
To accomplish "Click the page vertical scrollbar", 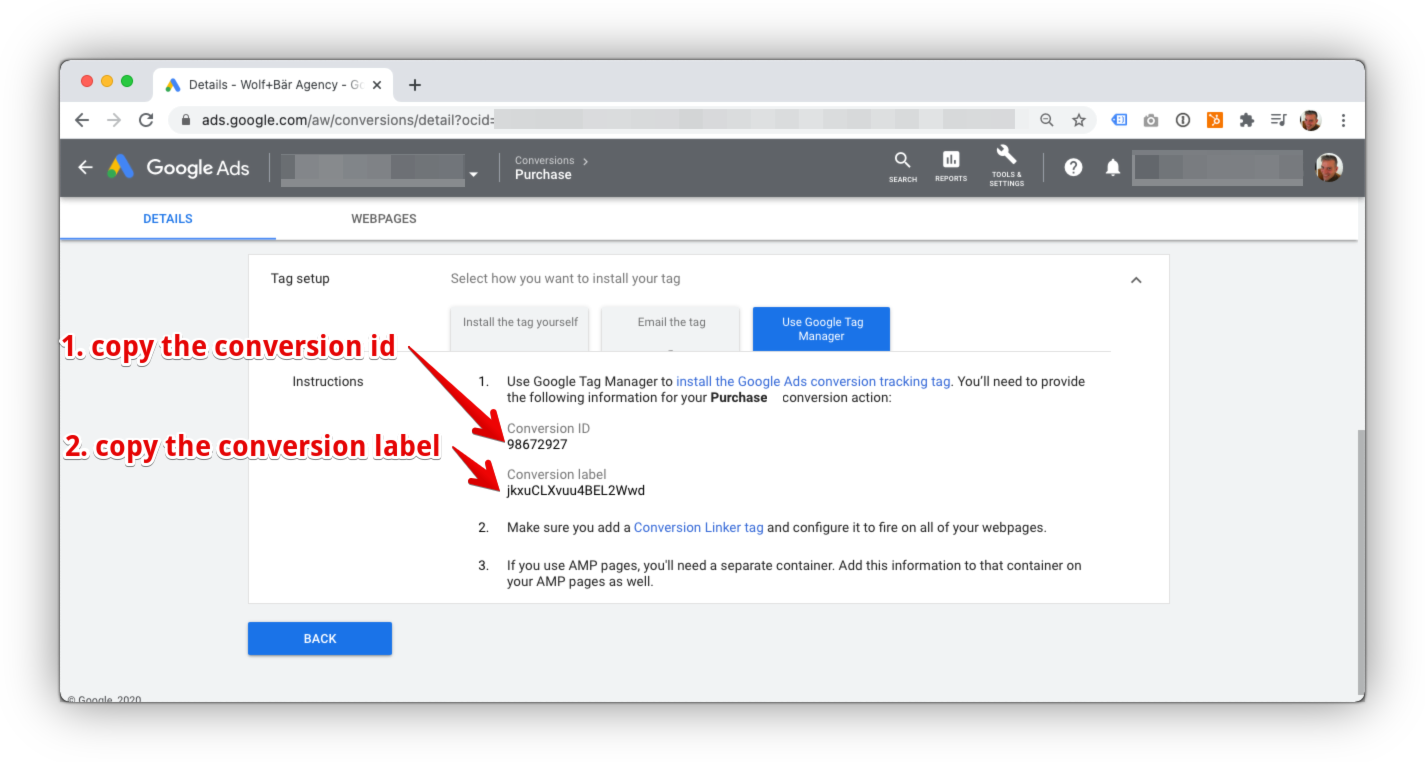I will 1359,560.
